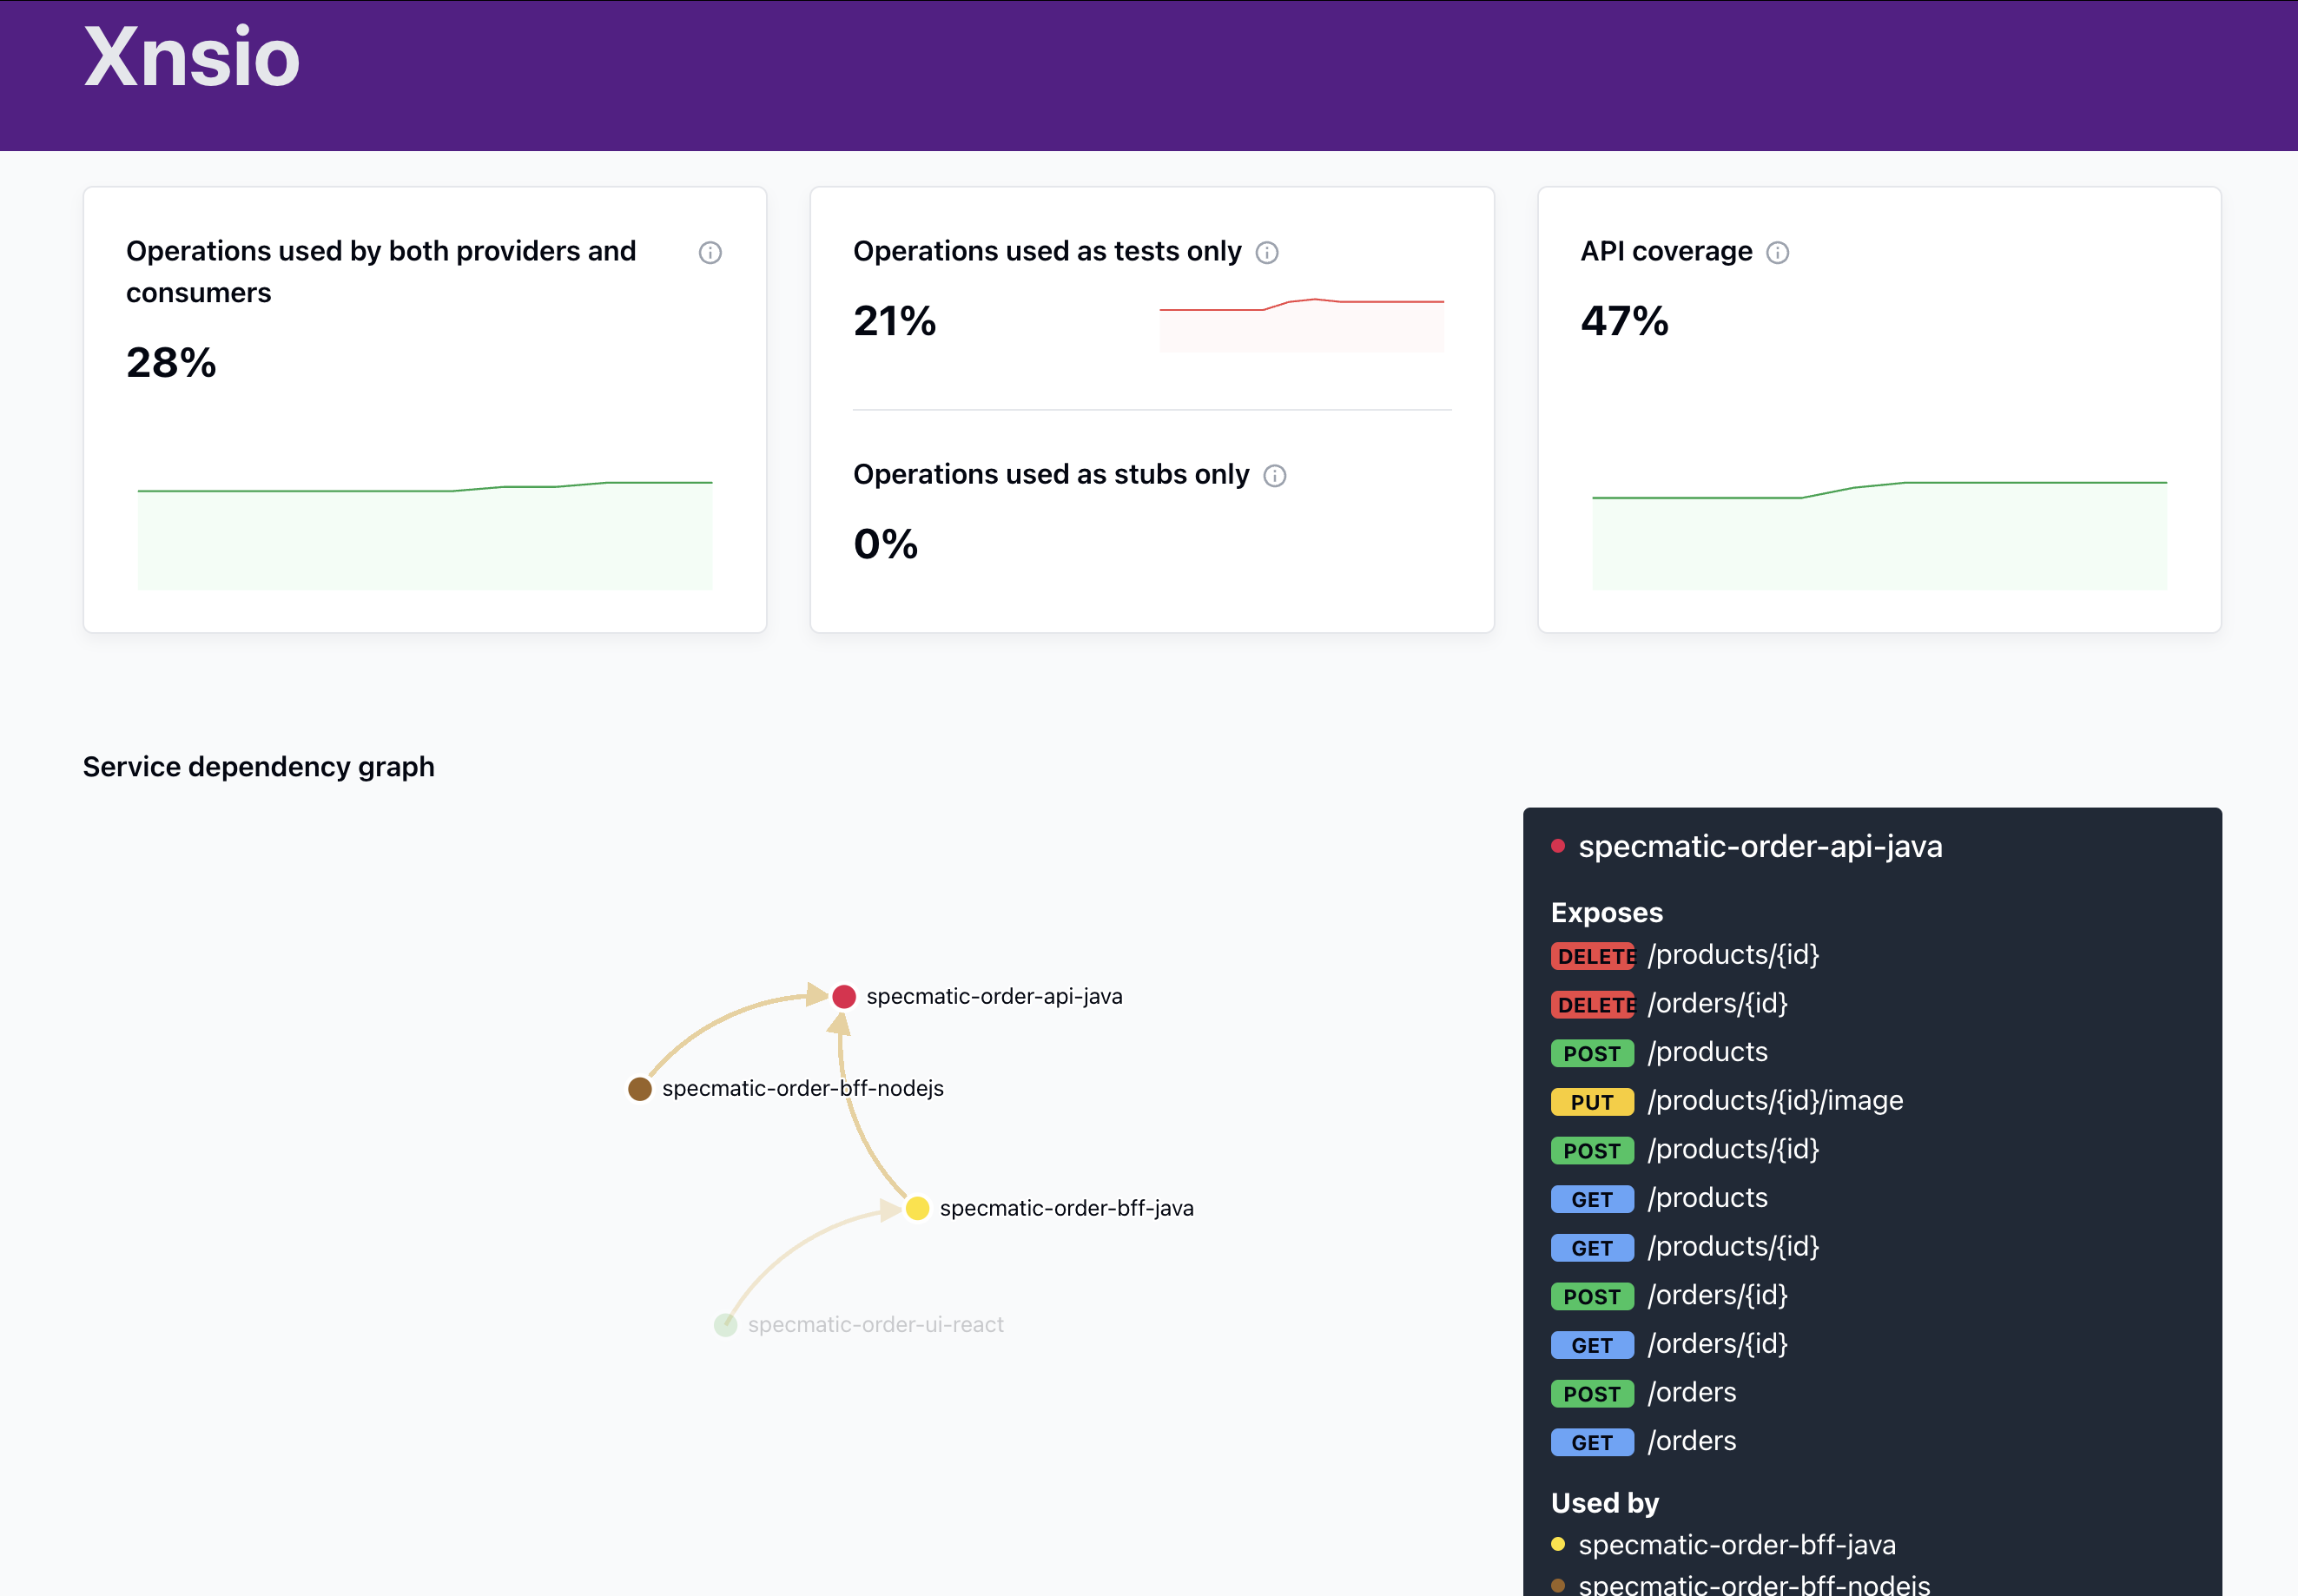Click the Xnsio logo in header
This screenshot has height=1596, width=2298.
tap(192, 57)
